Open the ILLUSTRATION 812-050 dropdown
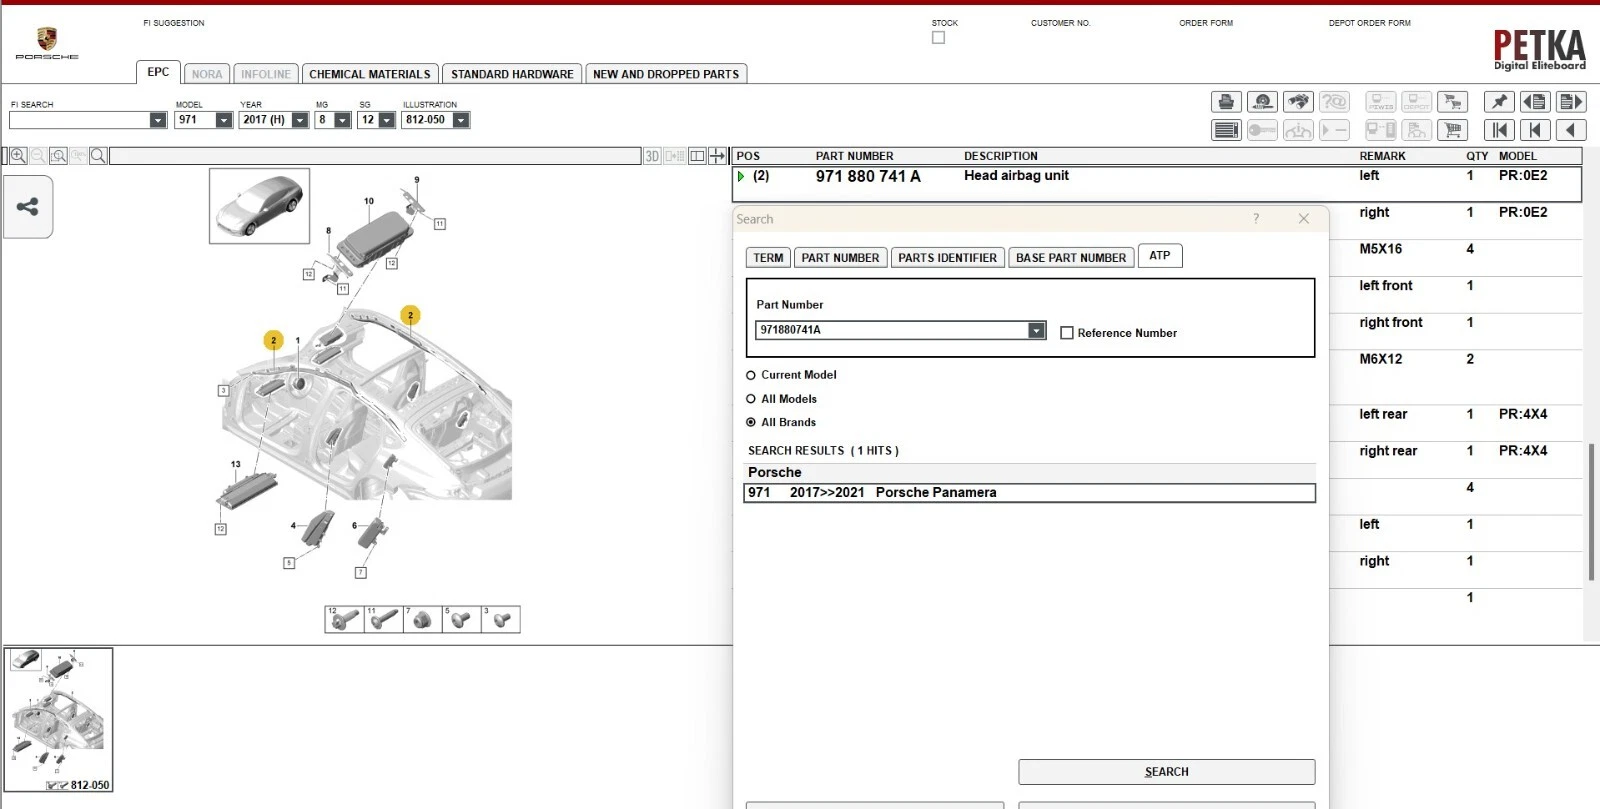The height and width of the screenshot is (809, 1600). 461,120
